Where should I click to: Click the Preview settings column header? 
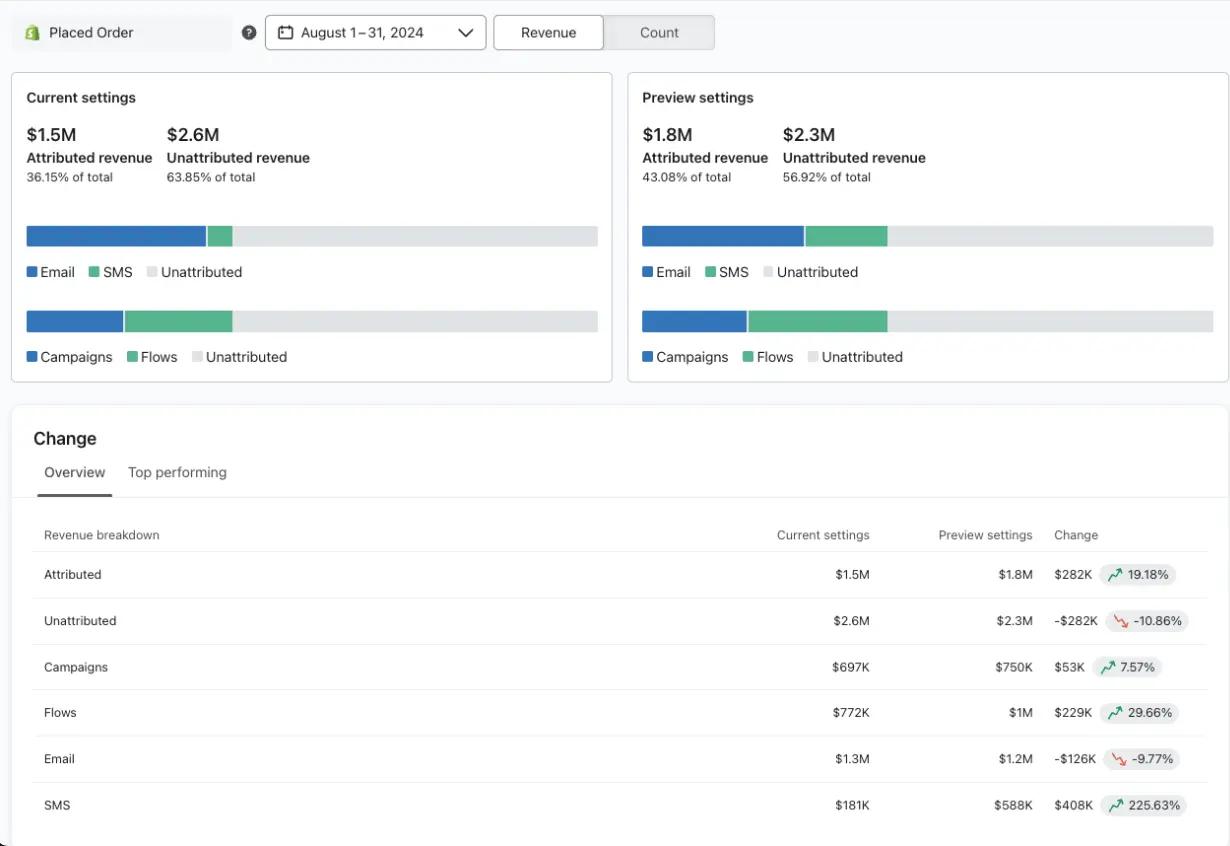(x=985, y=535)
